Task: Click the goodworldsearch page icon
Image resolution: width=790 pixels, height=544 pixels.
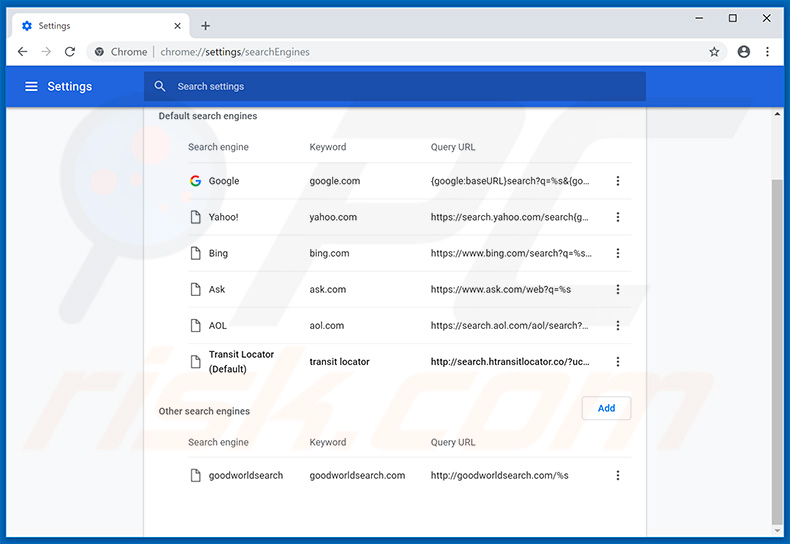Action: pyautogui.click(x=195, y=475)
